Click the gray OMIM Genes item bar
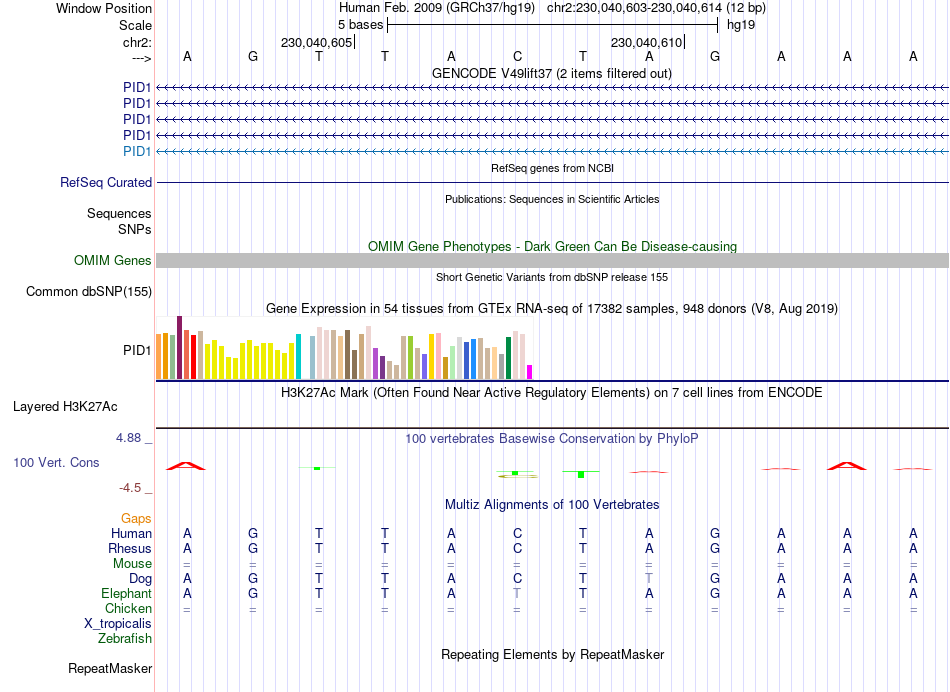The width and height of the screenshot is (950, 692). tap(552, 261)
